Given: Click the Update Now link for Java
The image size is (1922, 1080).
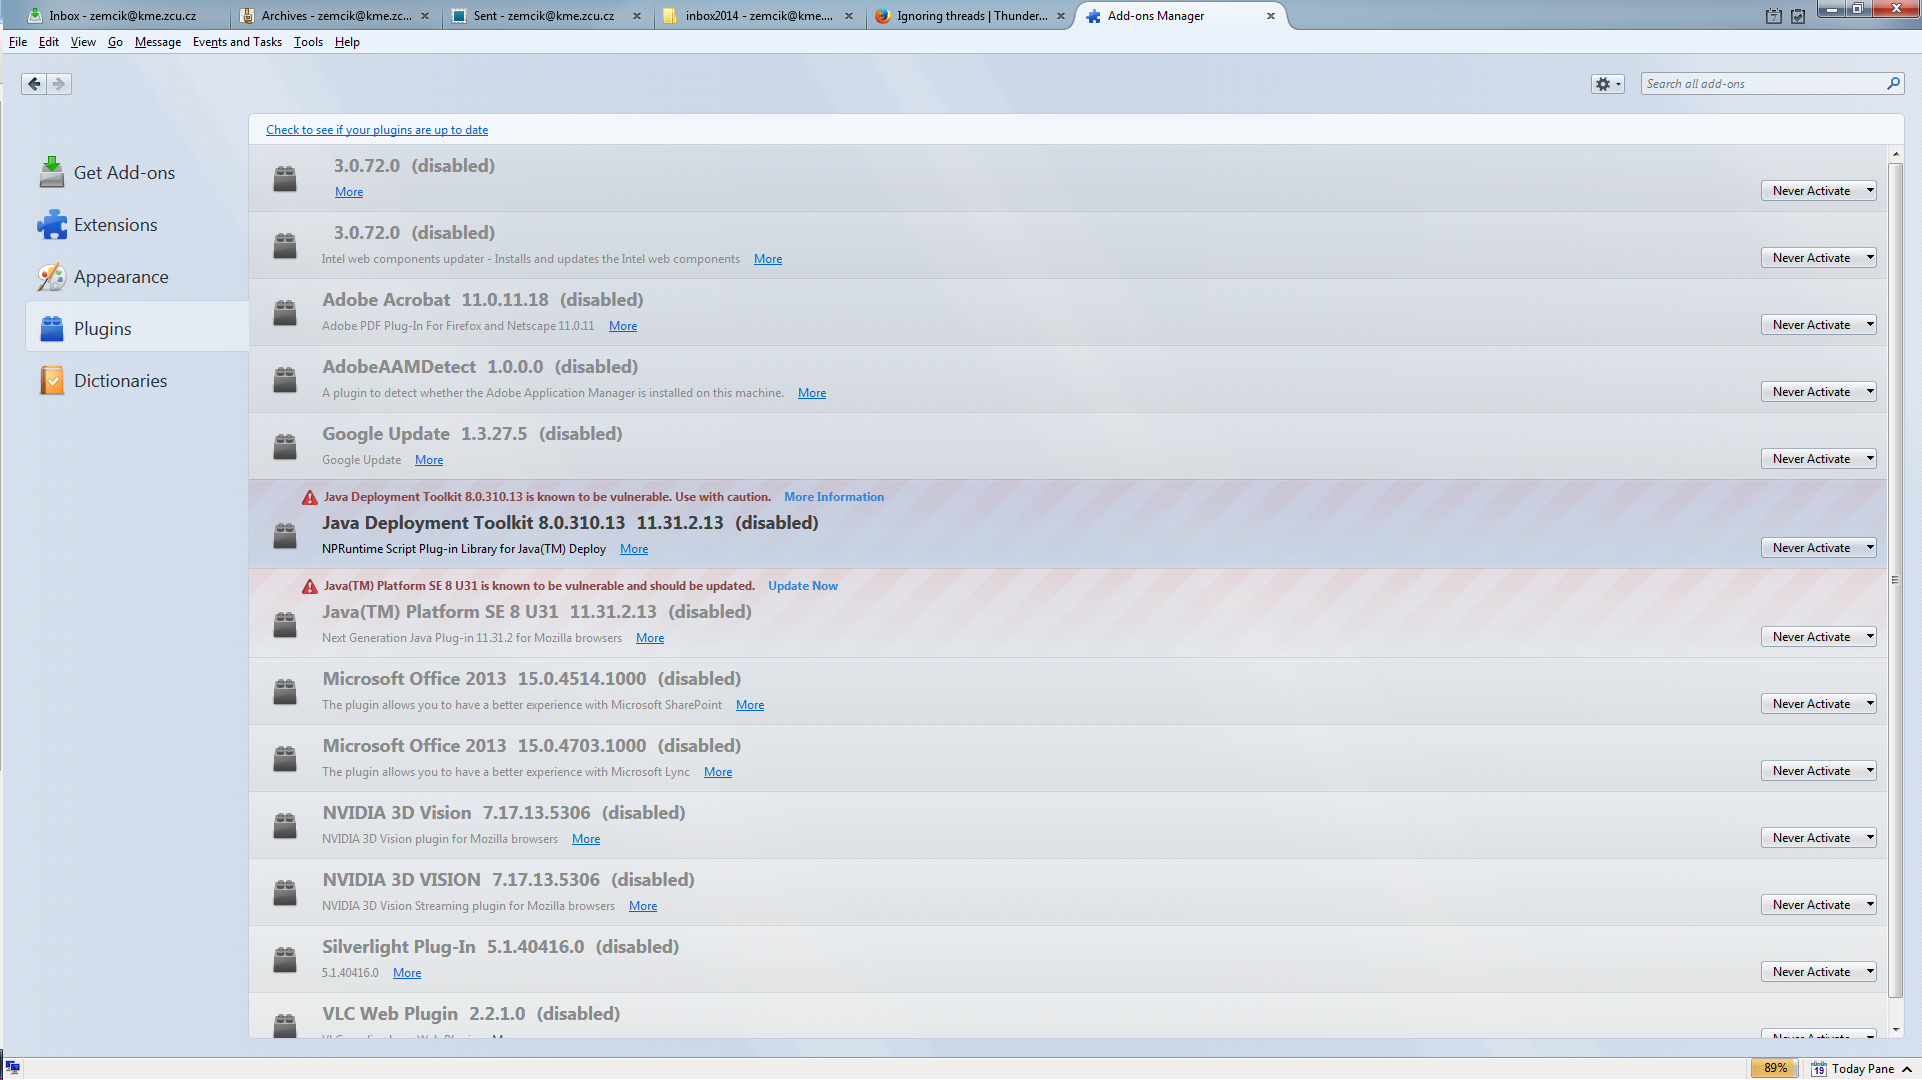Looking at the screenshot, I should point(802,586).
